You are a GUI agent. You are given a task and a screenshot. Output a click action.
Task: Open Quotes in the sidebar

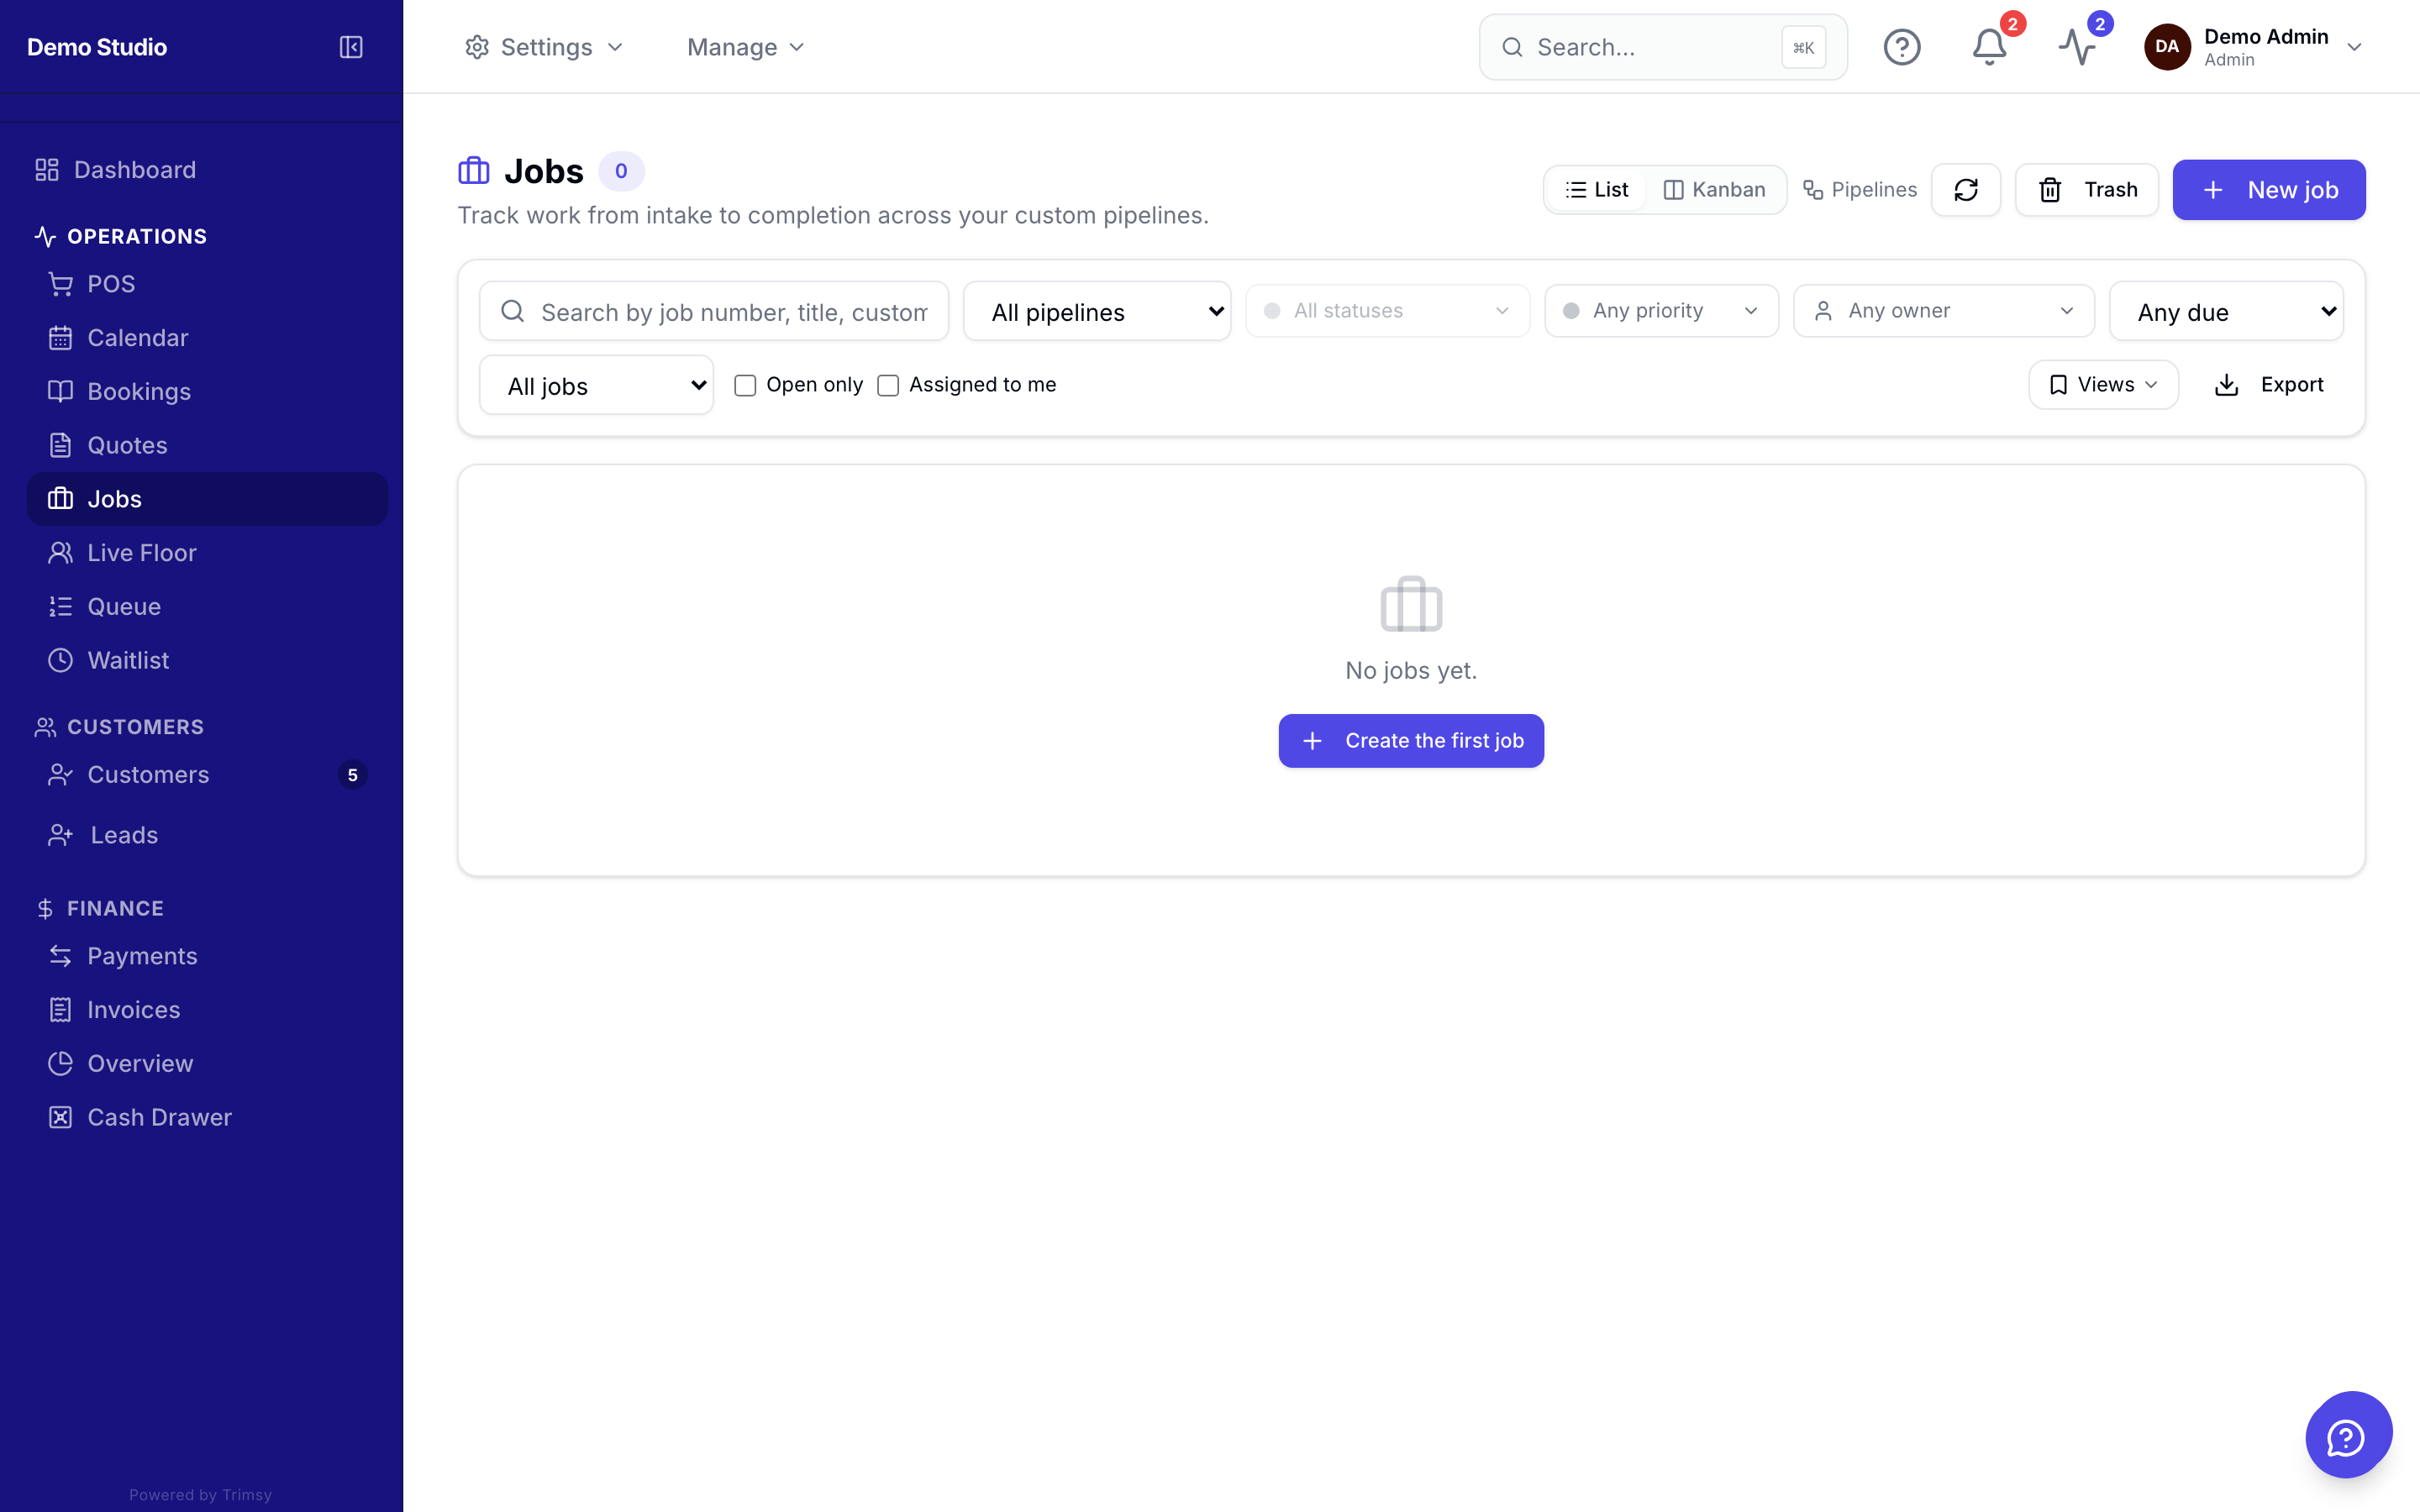(x=205, y=445)
